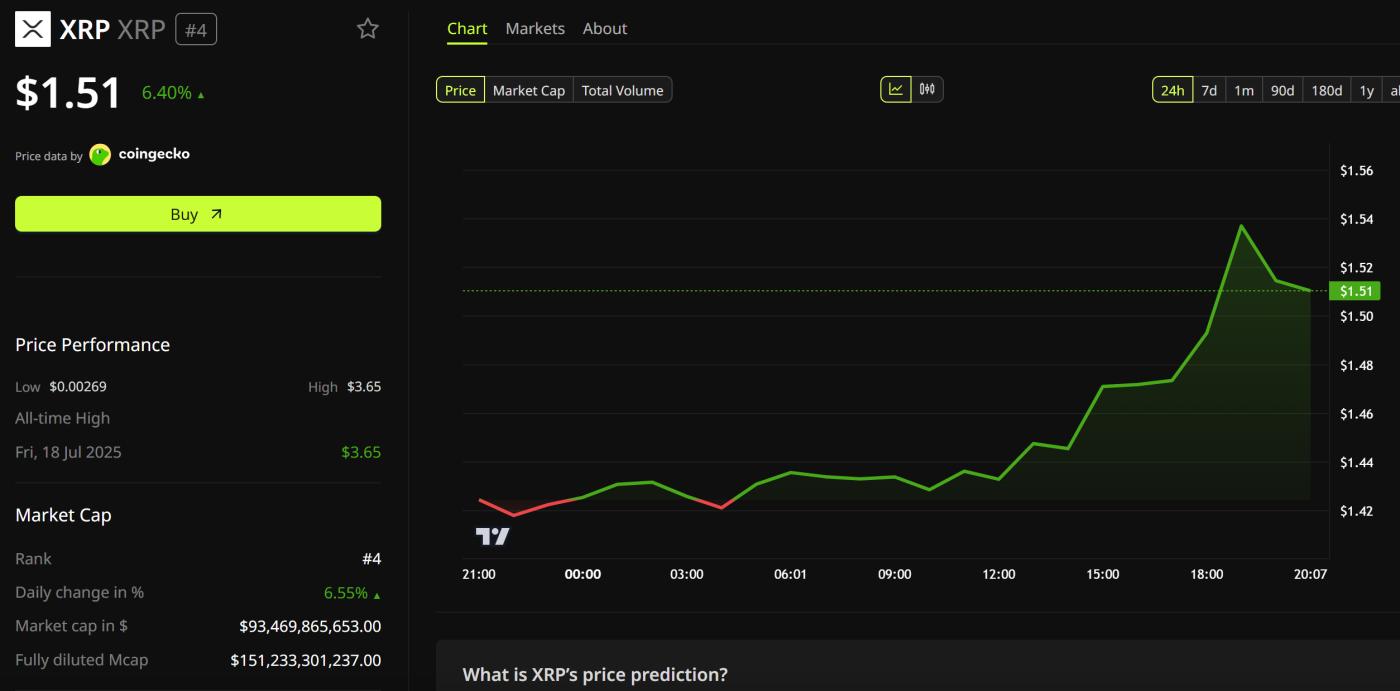Select the 7d time range
The image size is (1400, 691).
pos(1209,90)
